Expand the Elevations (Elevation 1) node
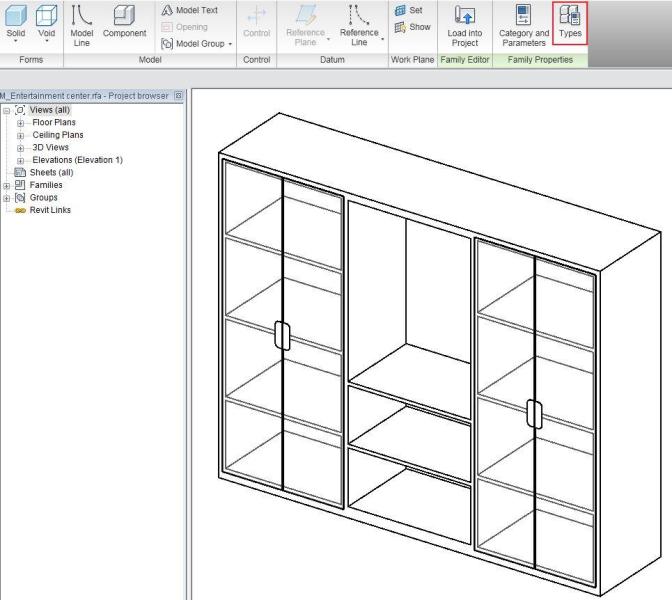 point(20,161)
